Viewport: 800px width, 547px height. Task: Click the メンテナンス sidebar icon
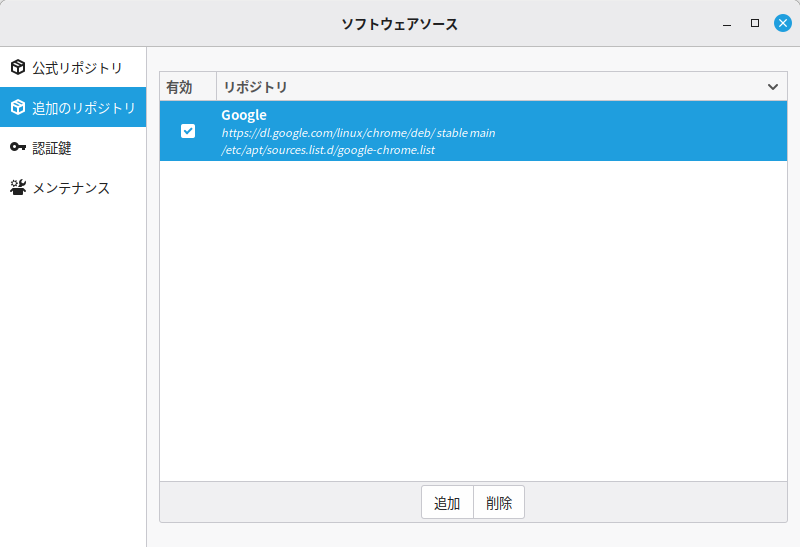18,188
